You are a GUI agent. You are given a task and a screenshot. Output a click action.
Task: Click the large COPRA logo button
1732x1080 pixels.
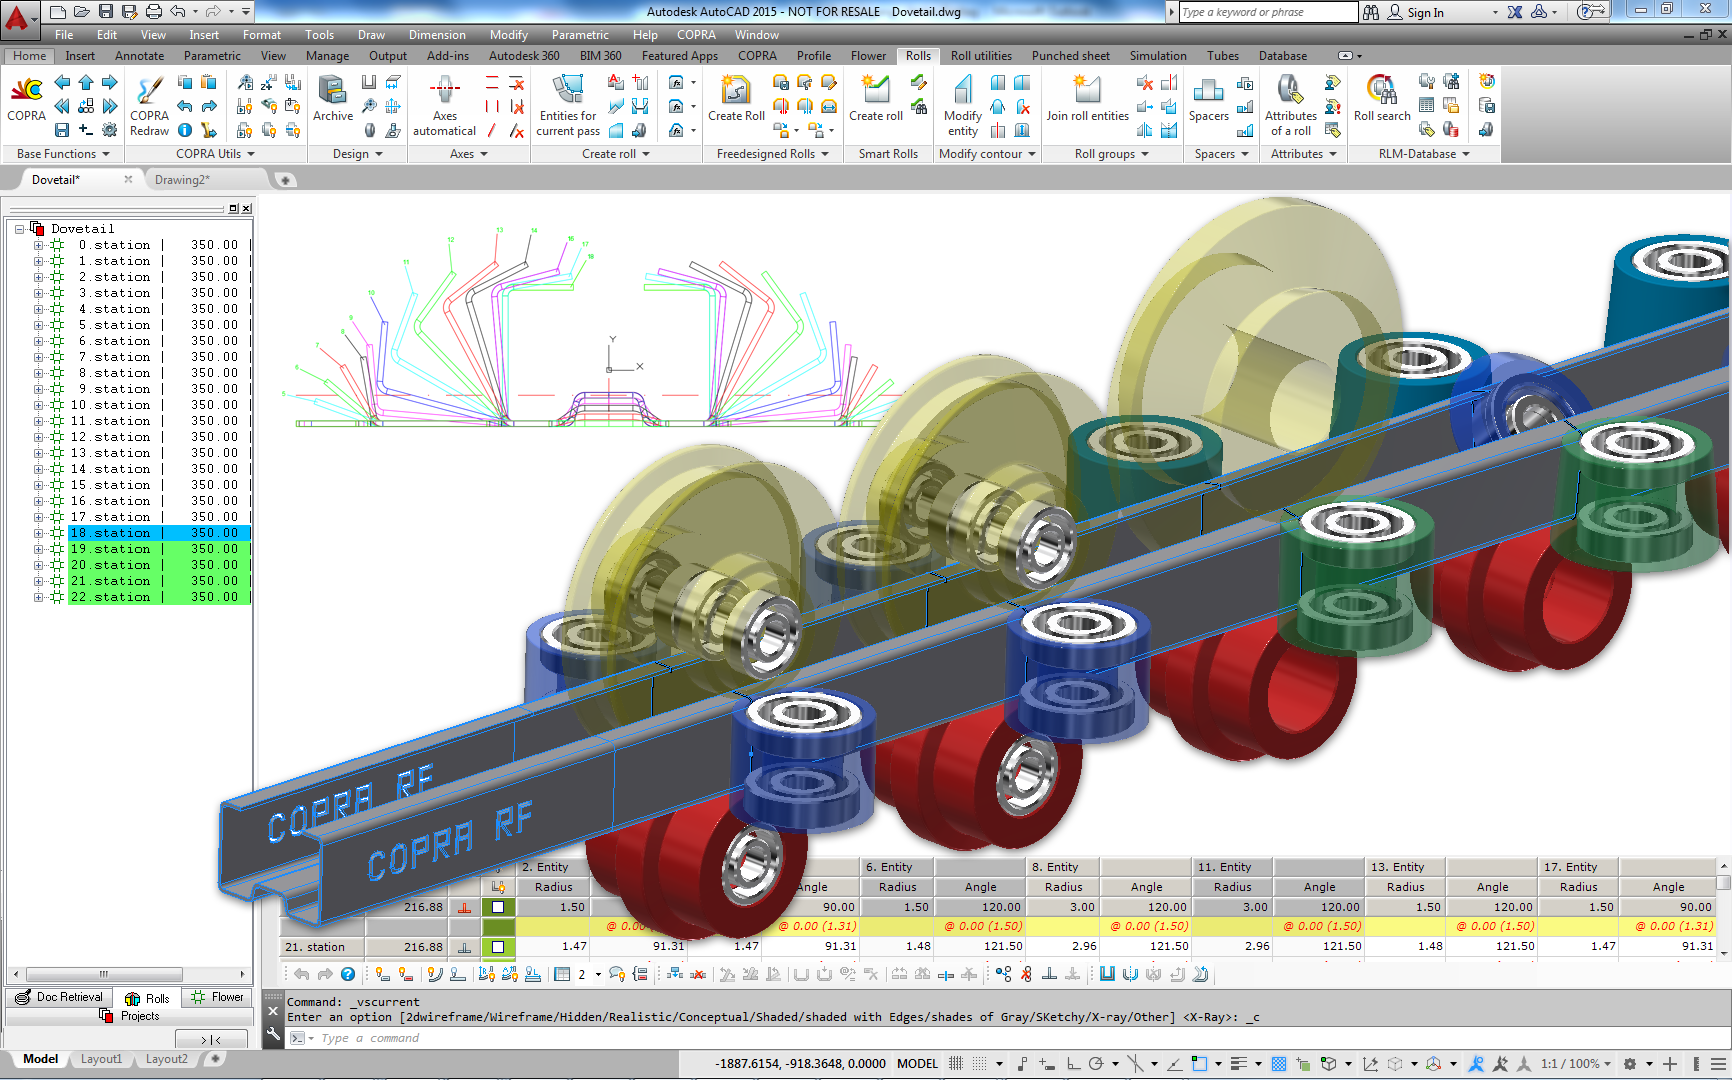(27, 90)
